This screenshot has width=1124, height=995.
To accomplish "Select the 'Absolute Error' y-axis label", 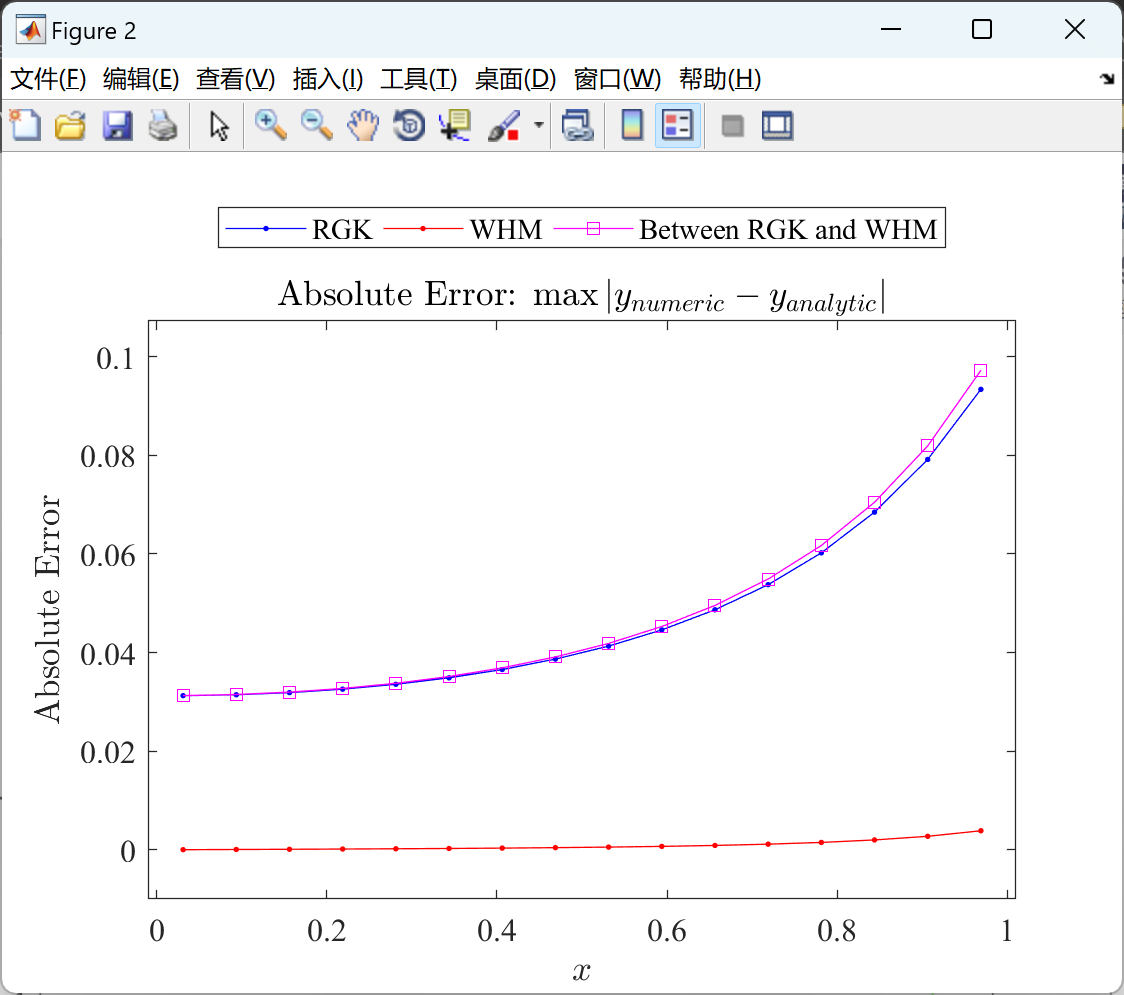I will pos(48,609).
